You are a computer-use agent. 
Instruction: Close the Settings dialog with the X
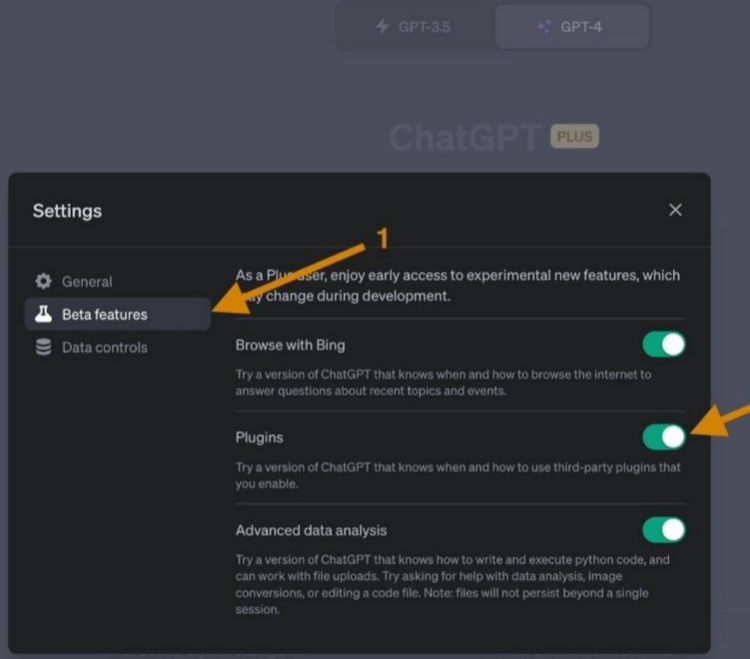(675, 210)
